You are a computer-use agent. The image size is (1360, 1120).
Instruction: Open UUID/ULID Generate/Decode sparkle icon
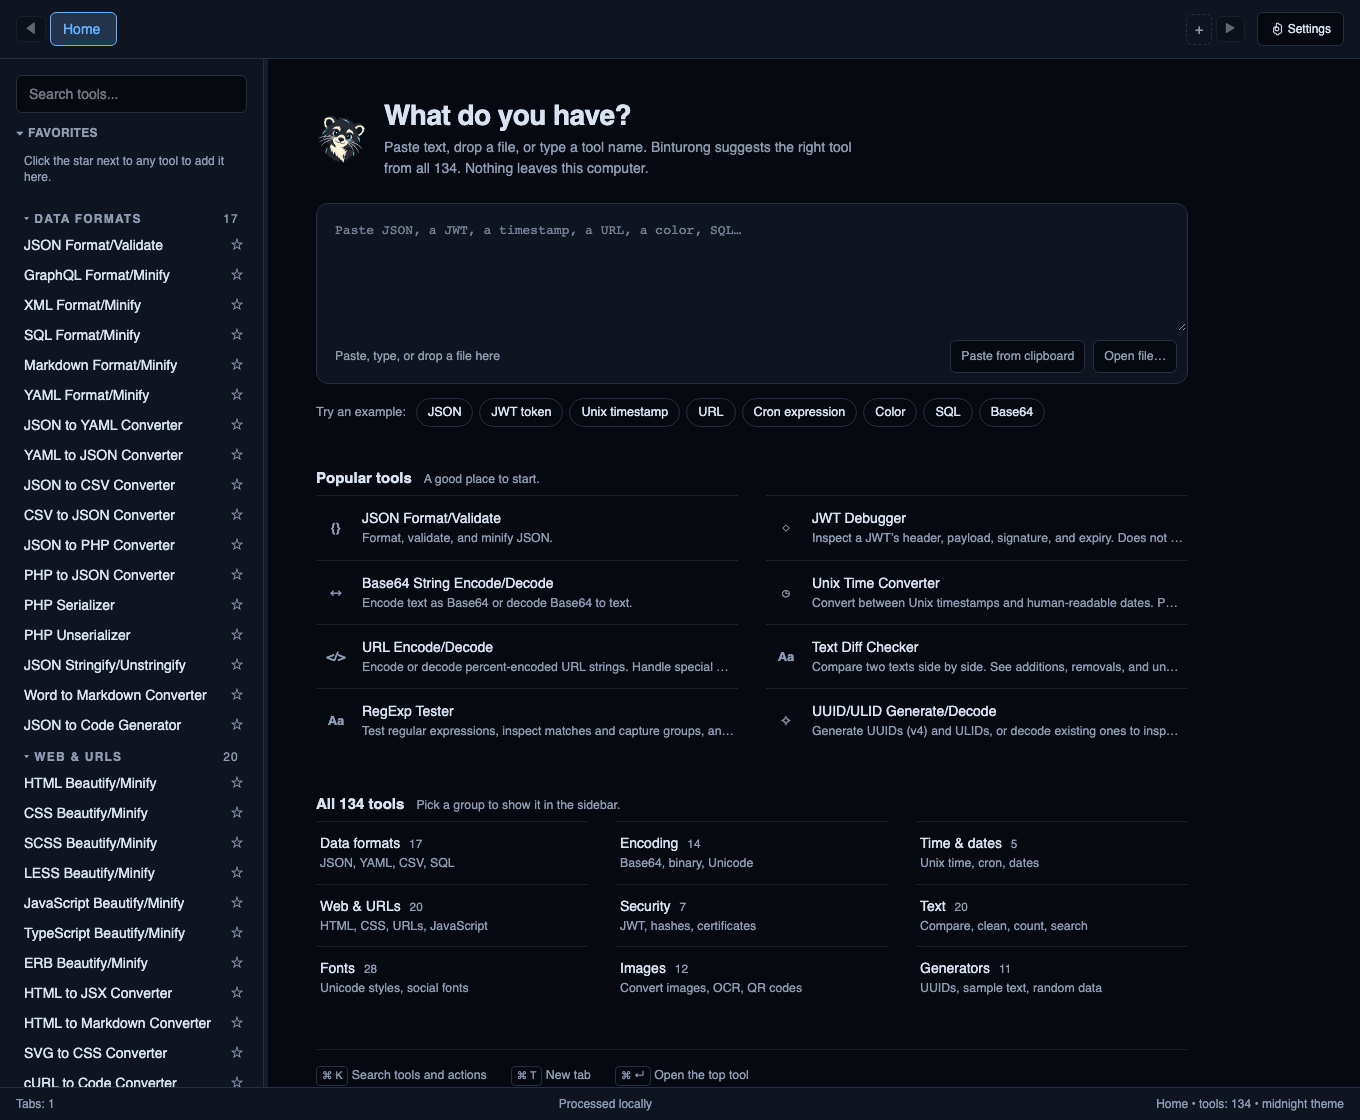click(x=786, y=721)
